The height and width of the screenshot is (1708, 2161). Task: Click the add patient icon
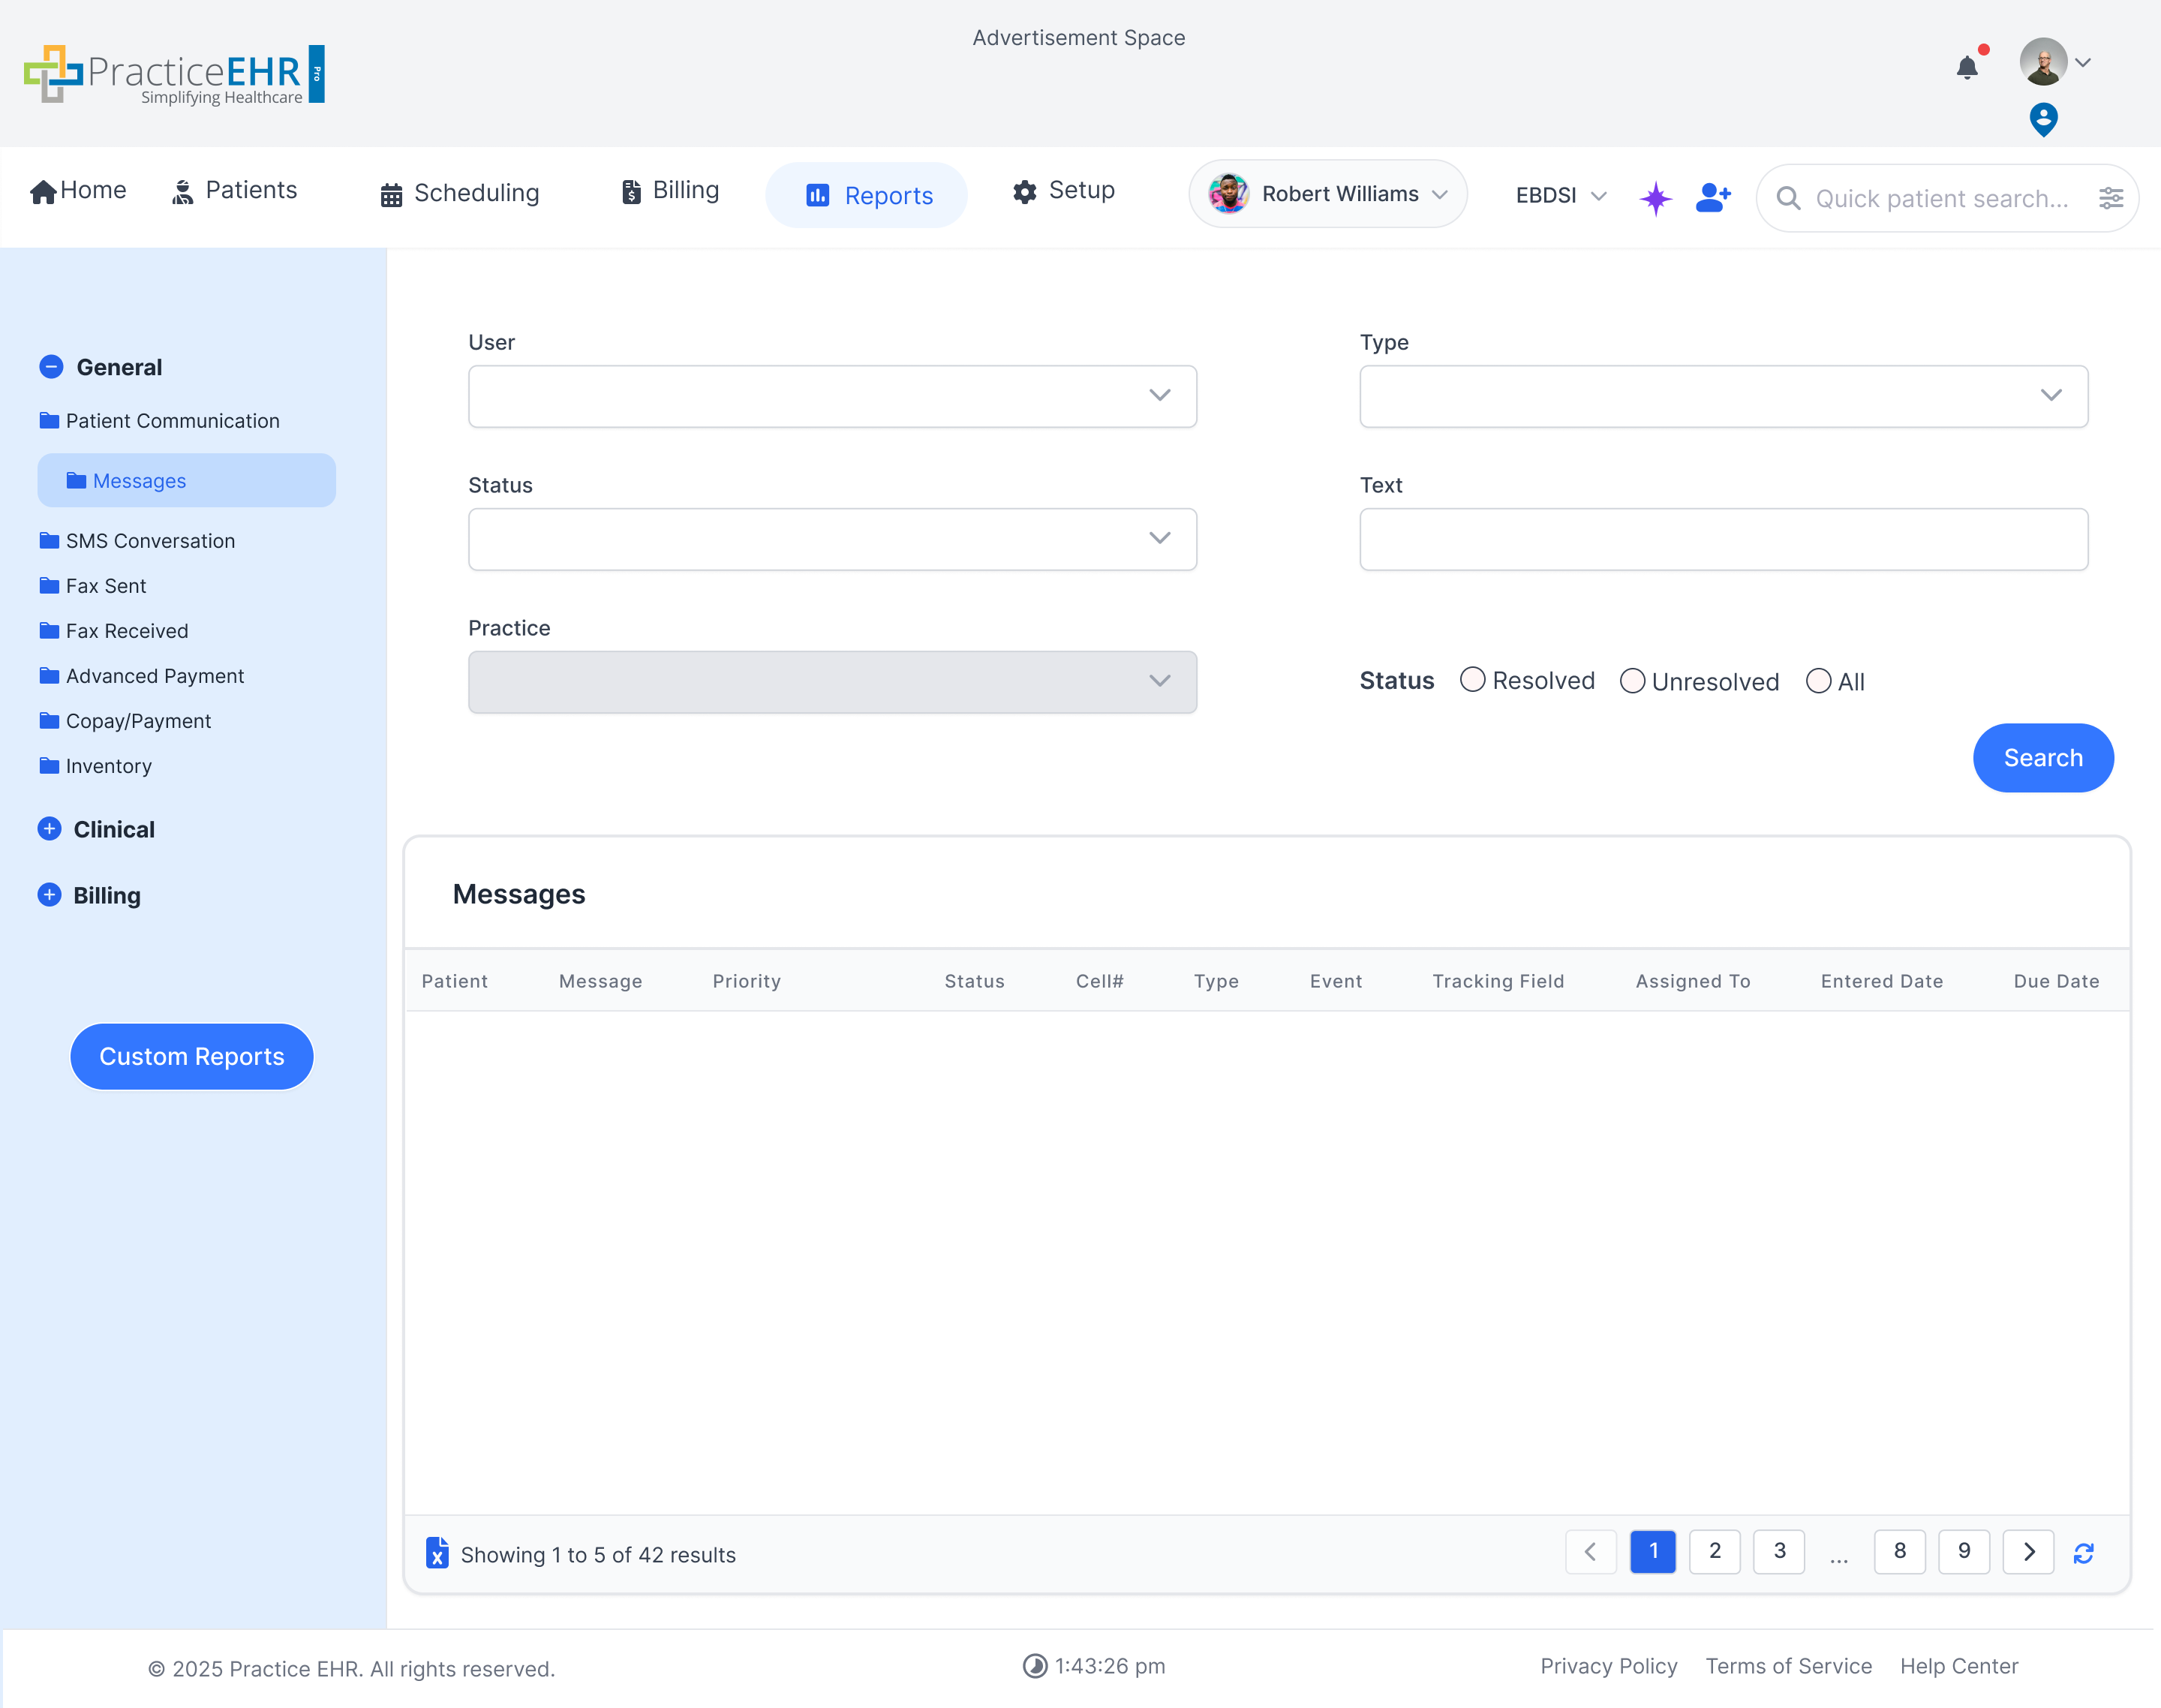[1712, 197]
